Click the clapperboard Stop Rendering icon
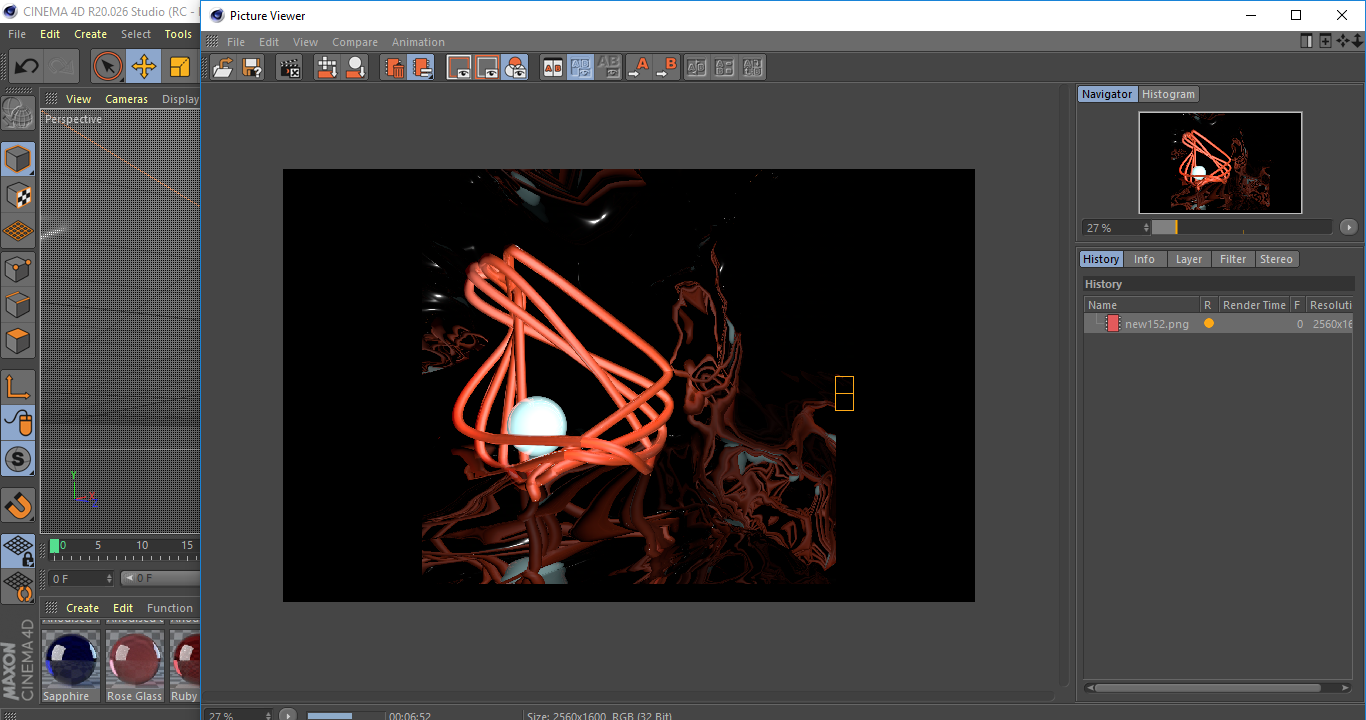The width and height of the screenshot is (1366, 720). (x=289, y=67)
